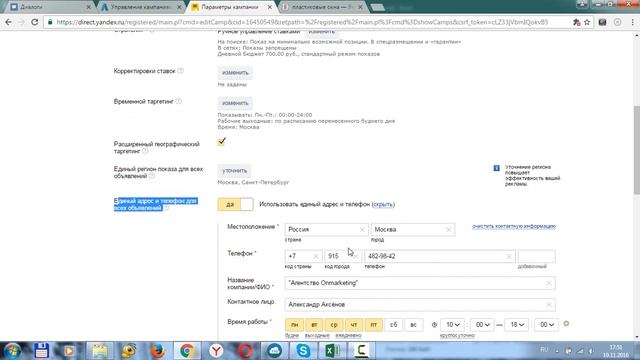Open help hint next to Временной таргетинг
640x360 pixels.
(178, 101)
